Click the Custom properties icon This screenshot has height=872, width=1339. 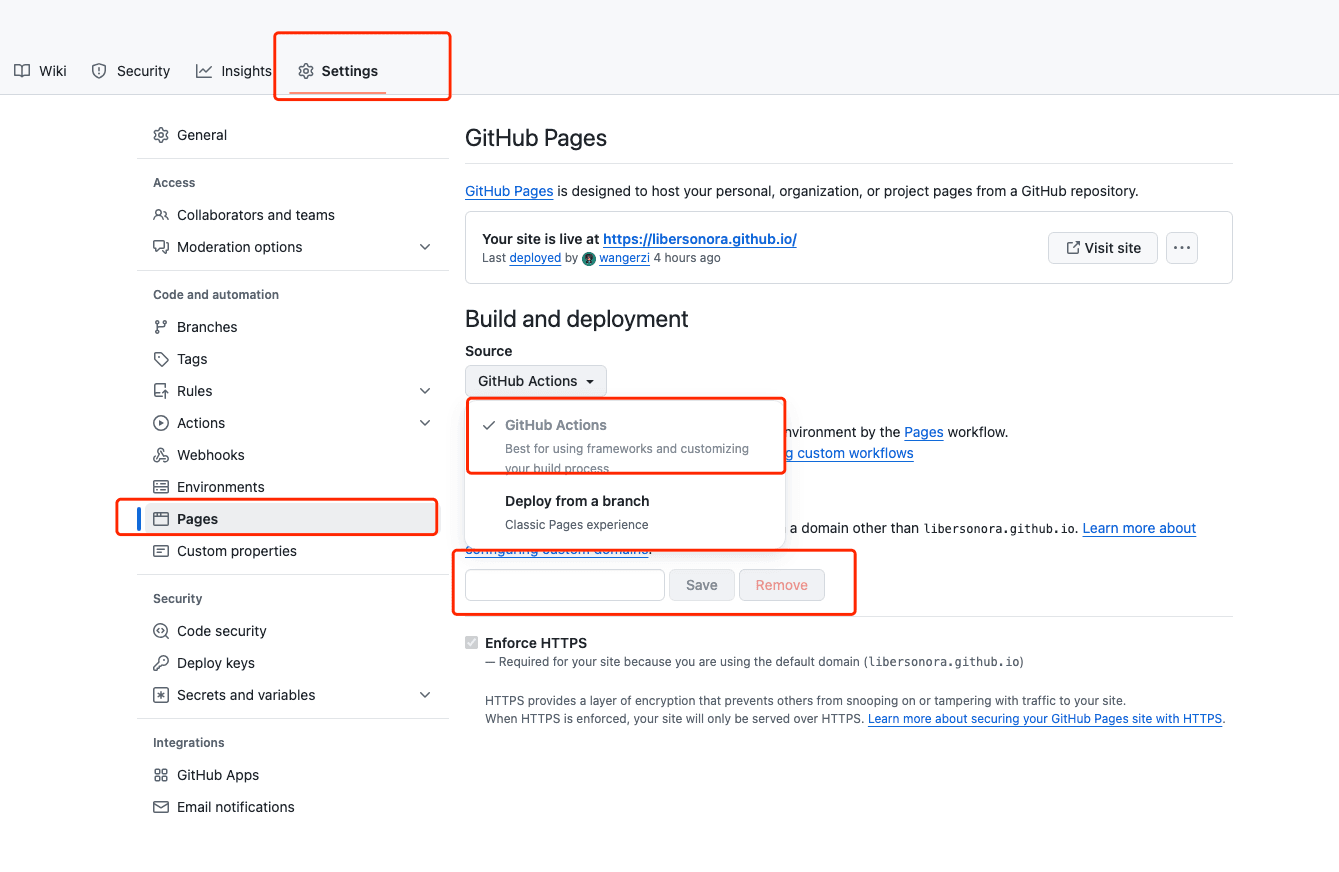[161, 551]
